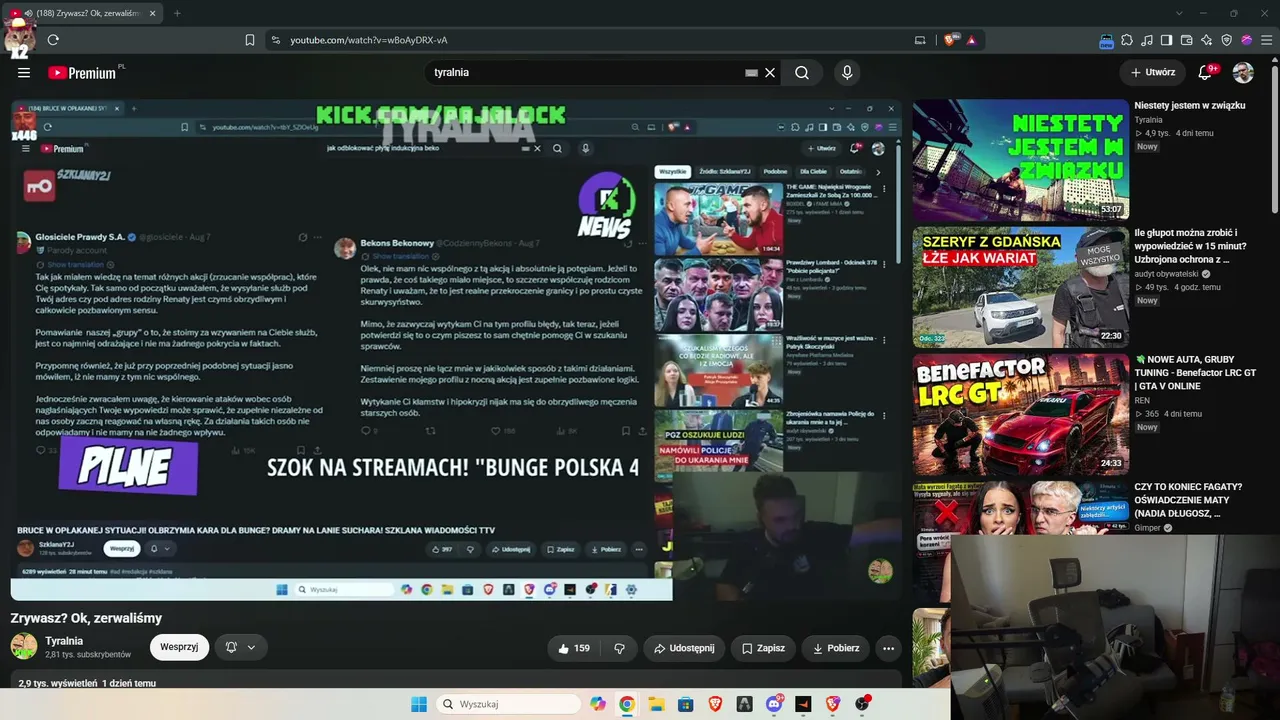Screen dimensions: 1280x720
Task: Click the Wesprzyj button beside the Tyralnia channel
Action: click(x=179, y=647)
